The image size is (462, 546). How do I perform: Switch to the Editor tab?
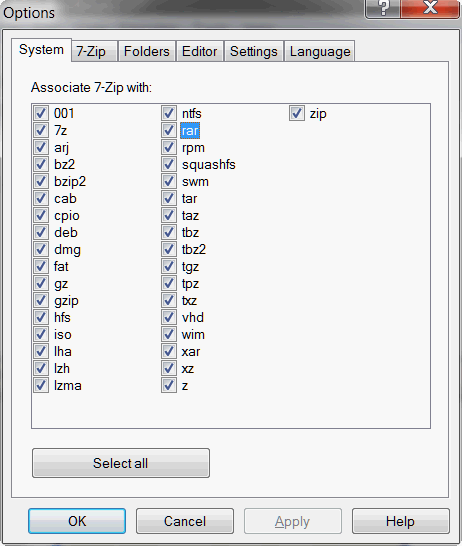[x=199, y=51]
